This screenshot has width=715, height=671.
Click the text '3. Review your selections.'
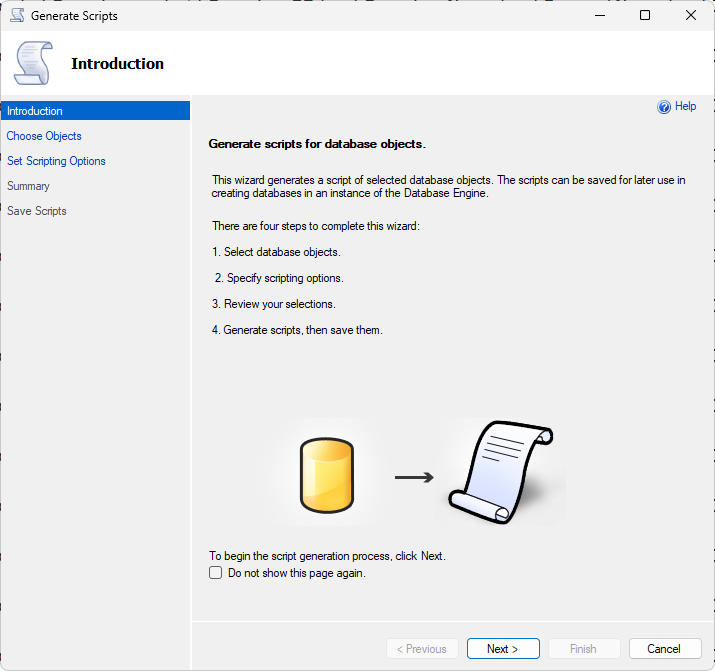tap(274, 304)
